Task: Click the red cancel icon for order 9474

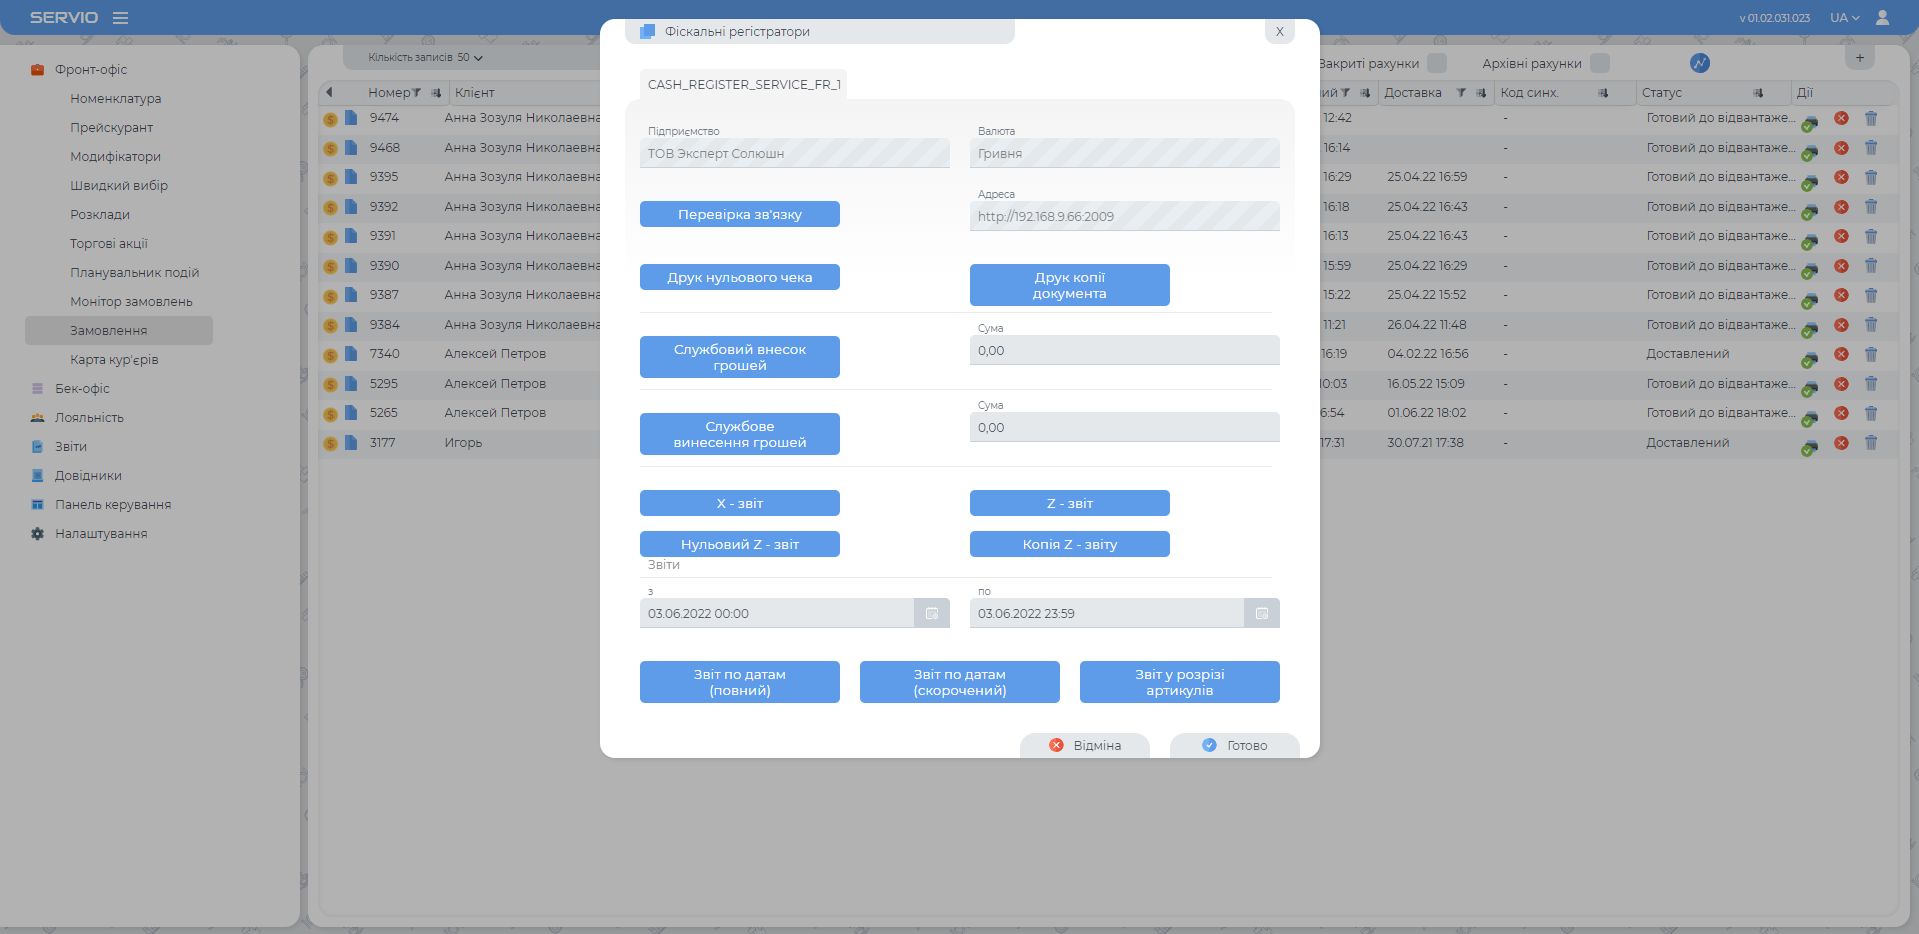Action: tap(1841, 118)
